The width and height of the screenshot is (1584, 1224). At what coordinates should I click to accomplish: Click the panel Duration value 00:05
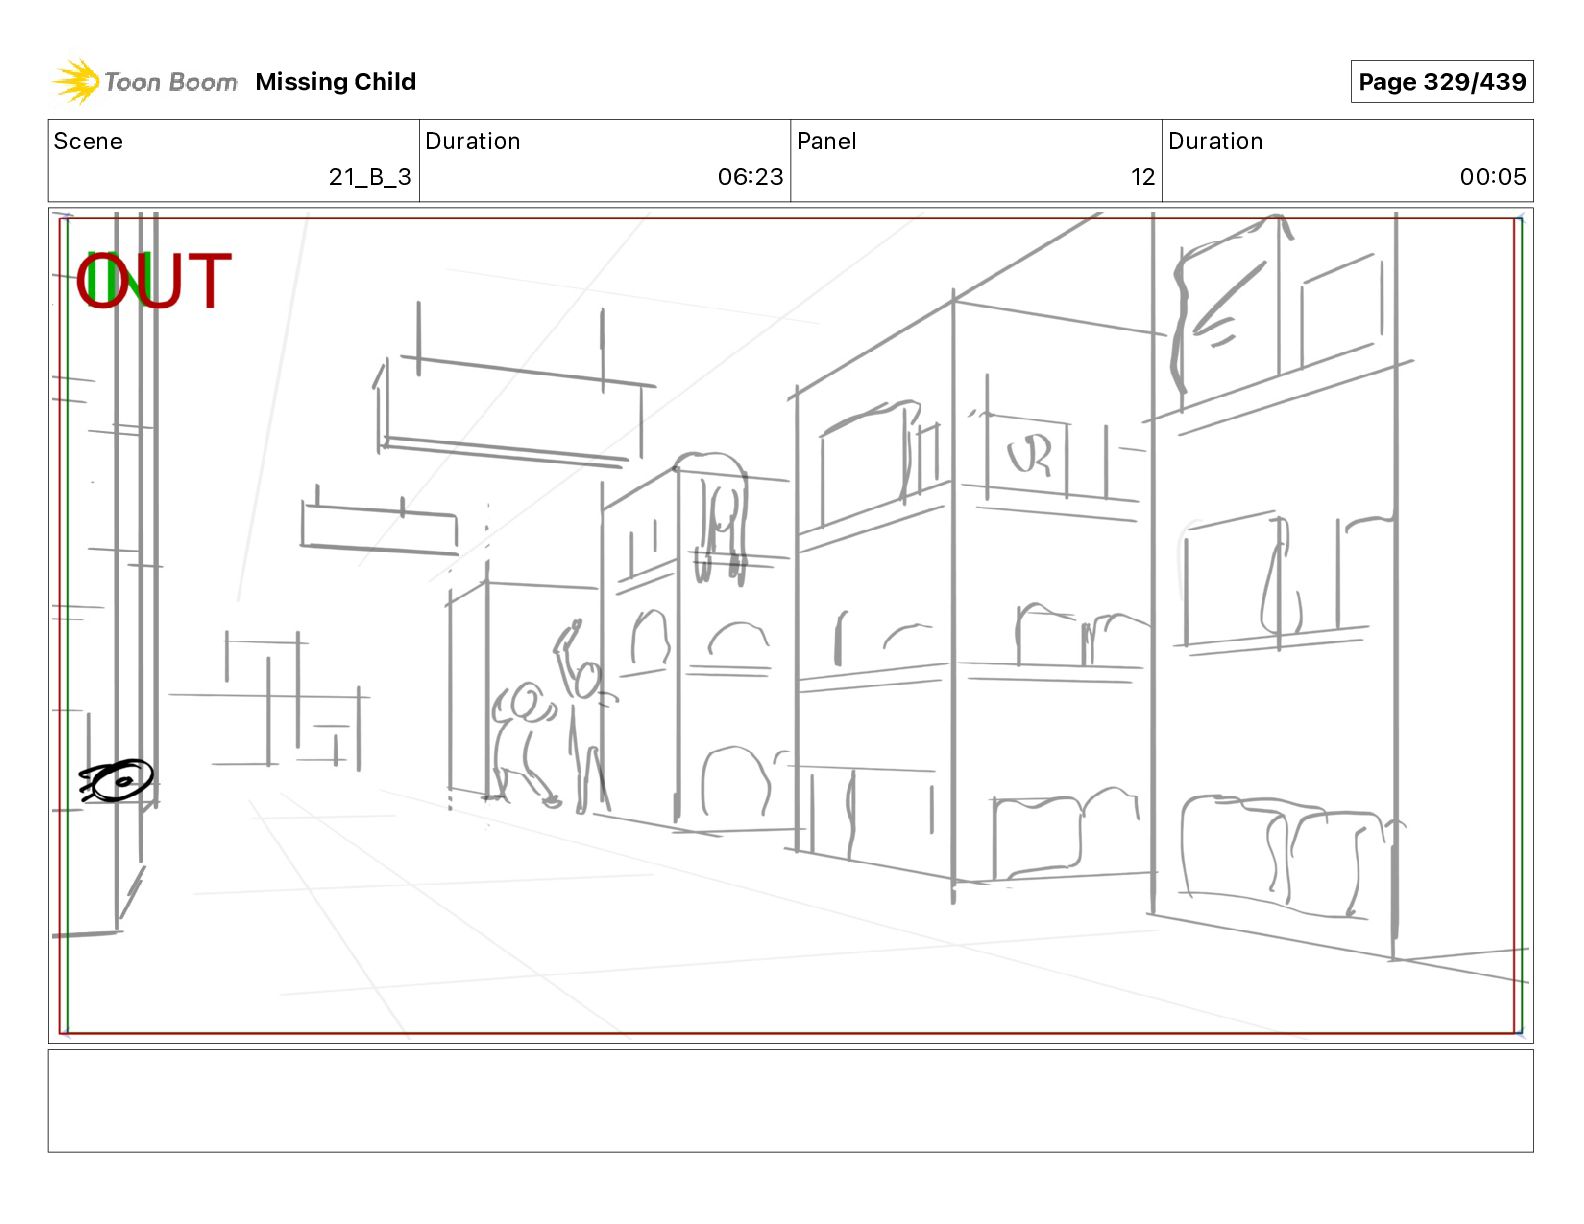tap(1493, 177)
